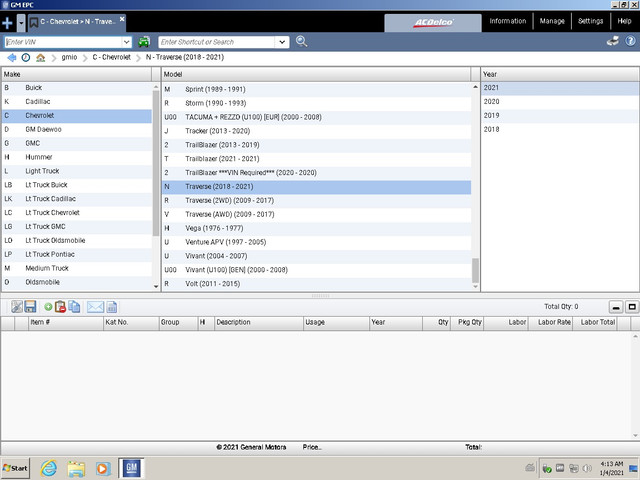Select Venture APV (1997 - 2005) model
Screen dimensions: 640x480
(316, 242)
